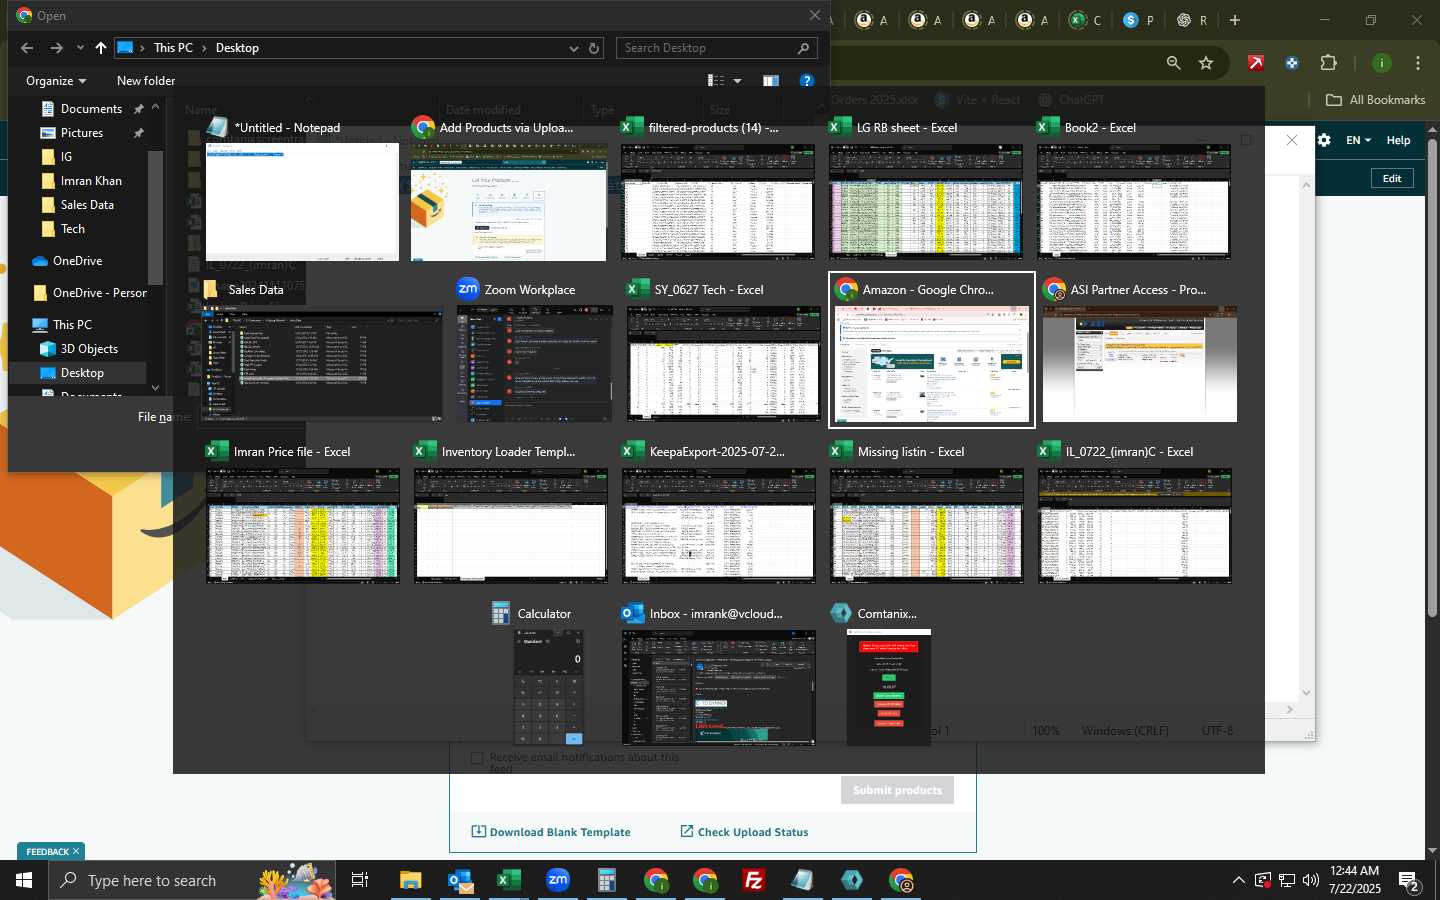
Task: Select 3D Objects in navigation pane
Action: click(89, 349)
